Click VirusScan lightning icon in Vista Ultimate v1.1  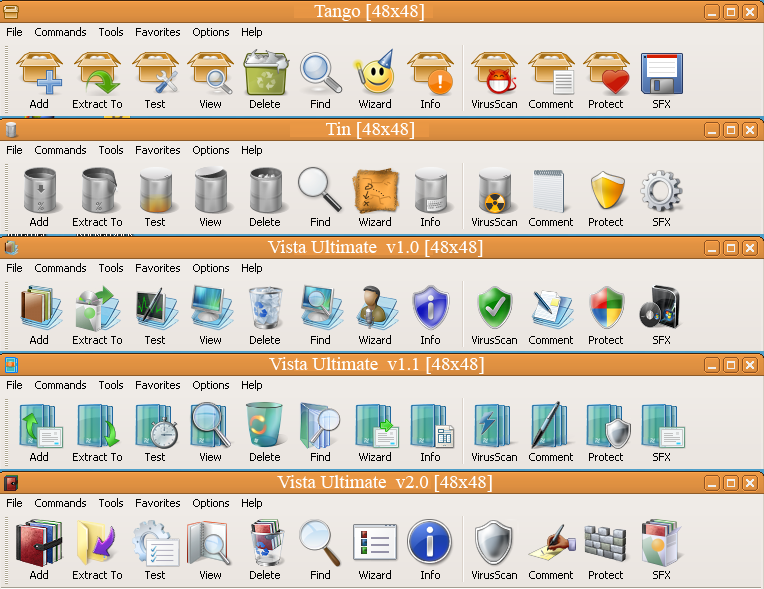(493, 425)
